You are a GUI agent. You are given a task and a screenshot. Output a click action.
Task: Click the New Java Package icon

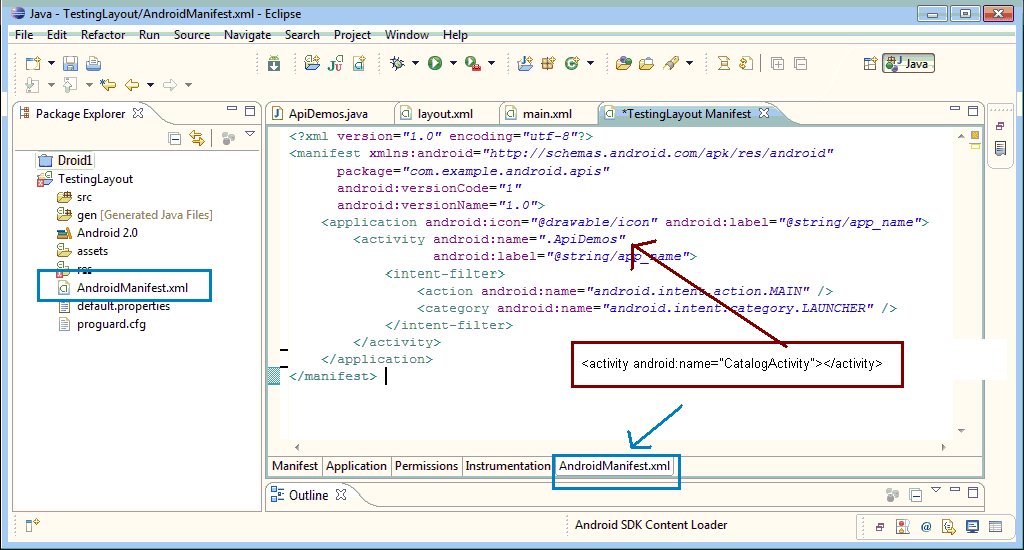tap(548, 63)
